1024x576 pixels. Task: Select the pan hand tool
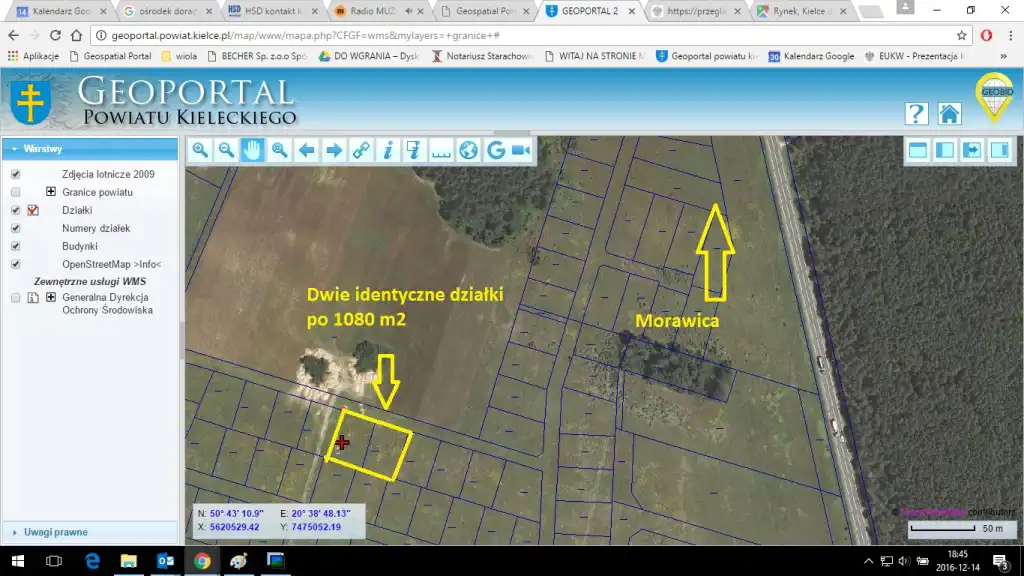tap(253, 150)
